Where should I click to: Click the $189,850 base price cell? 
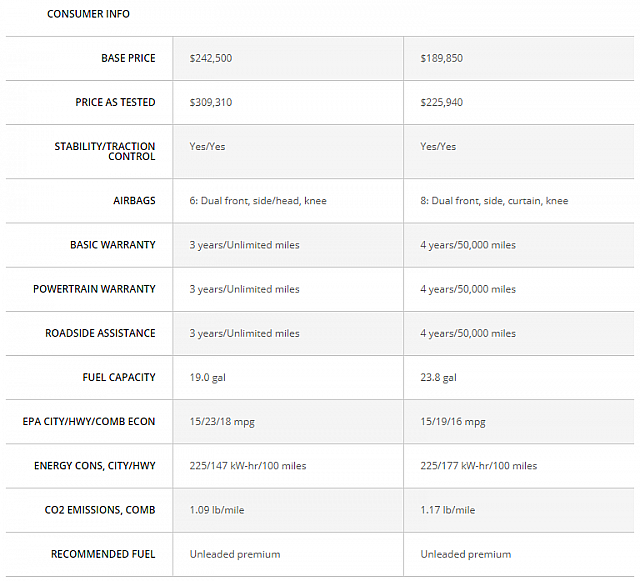click(x=442, y=58)
